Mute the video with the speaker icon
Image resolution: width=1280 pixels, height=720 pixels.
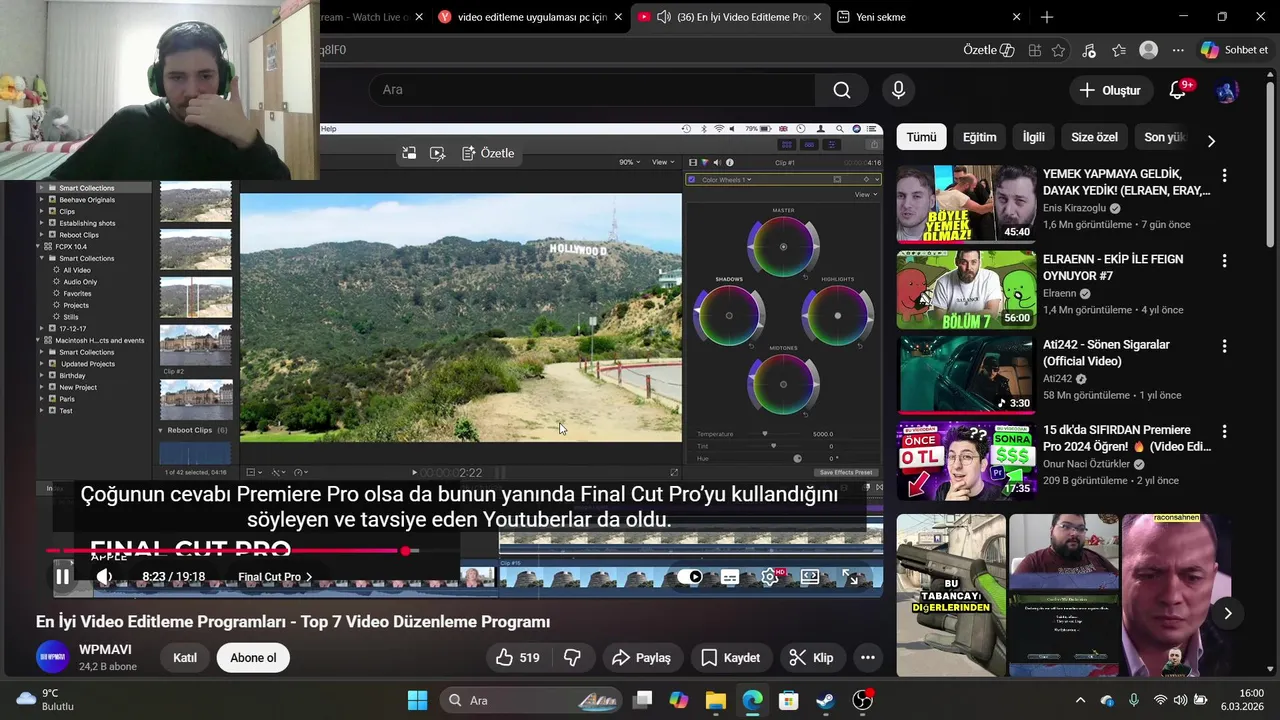pyautogui.click(x=104, y=577)
